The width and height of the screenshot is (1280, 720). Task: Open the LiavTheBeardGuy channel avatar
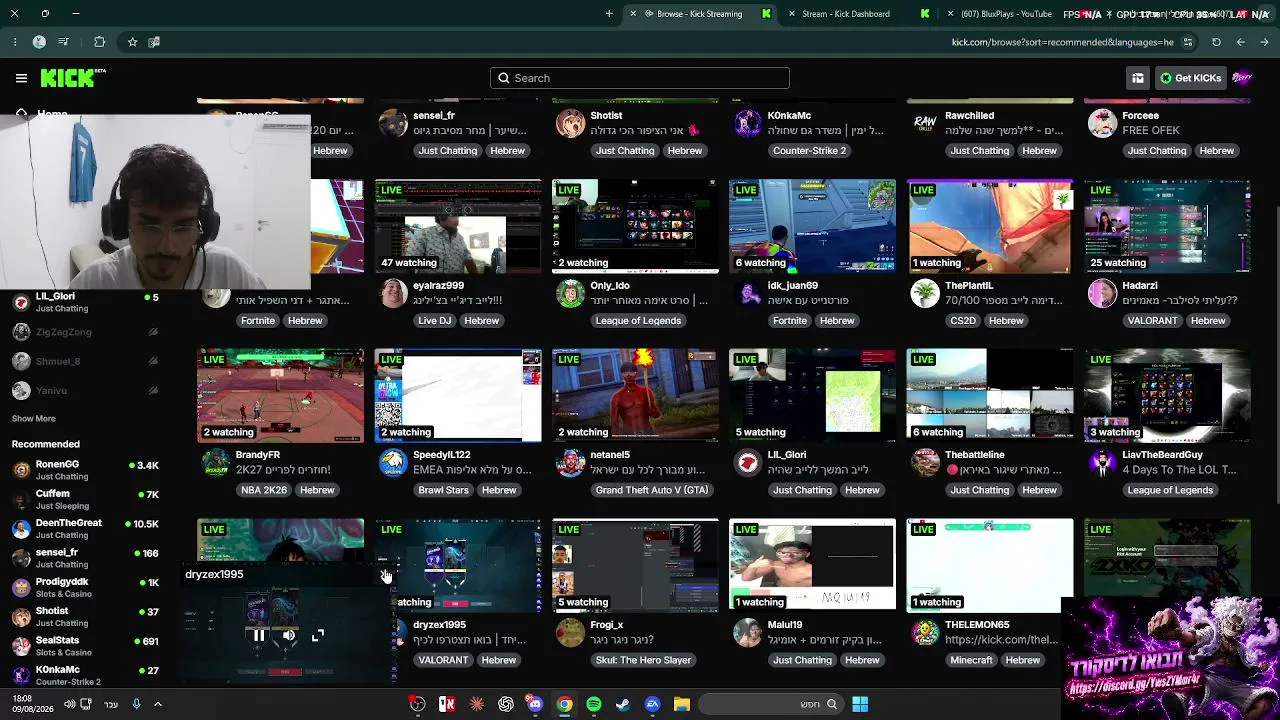pyautogui.click(x=1103, y=464)
